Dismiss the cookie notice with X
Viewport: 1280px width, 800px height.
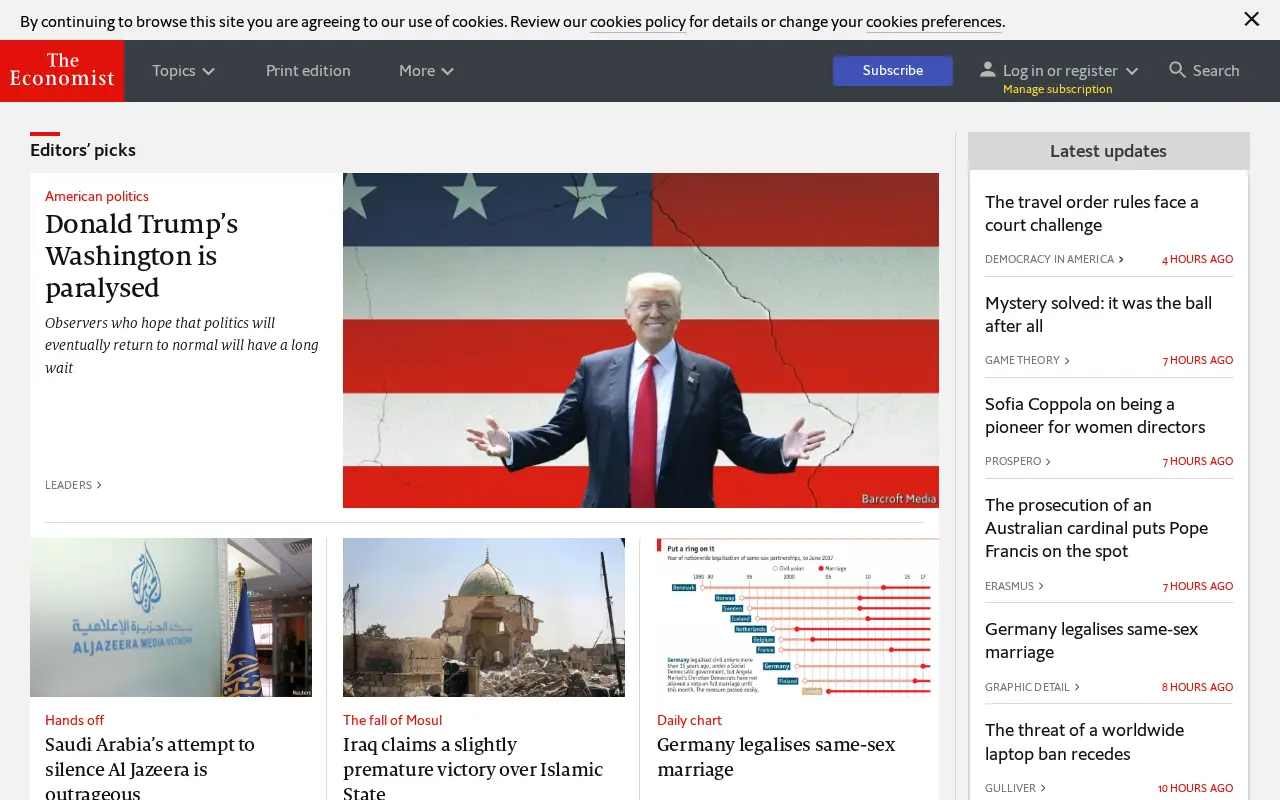click(x=1251, y=19)
